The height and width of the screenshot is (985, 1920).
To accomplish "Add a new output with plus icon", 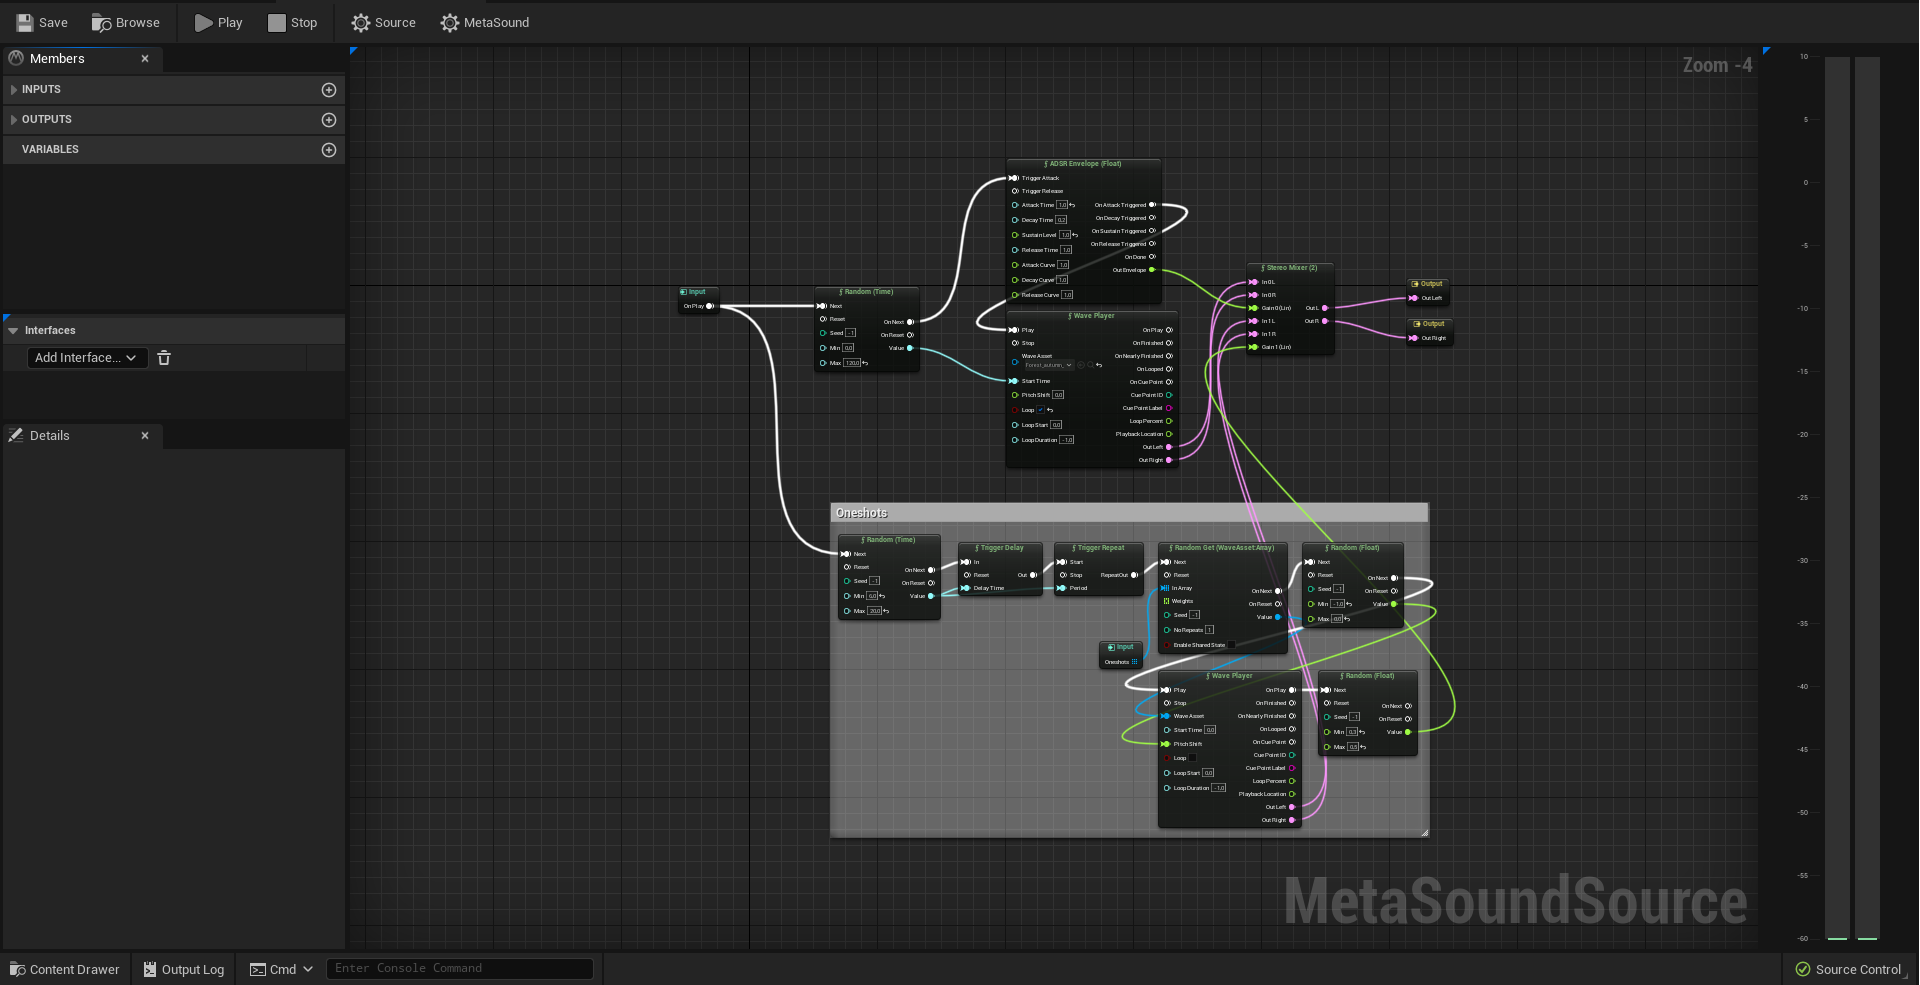I will (x=329, y=120).
